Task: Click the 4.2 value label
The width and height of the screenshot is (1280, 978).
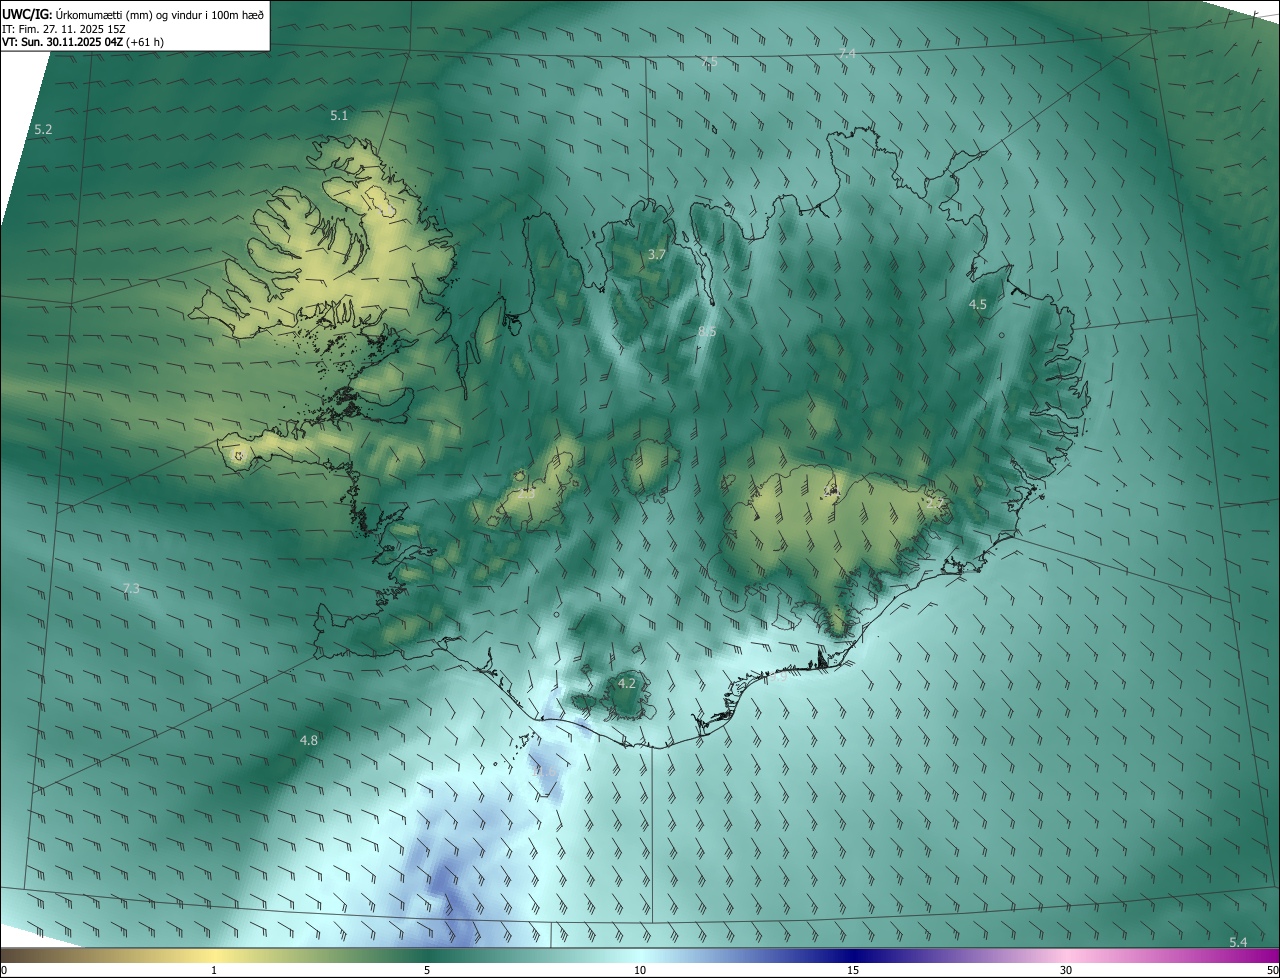Action: click(x=627, y=684)
